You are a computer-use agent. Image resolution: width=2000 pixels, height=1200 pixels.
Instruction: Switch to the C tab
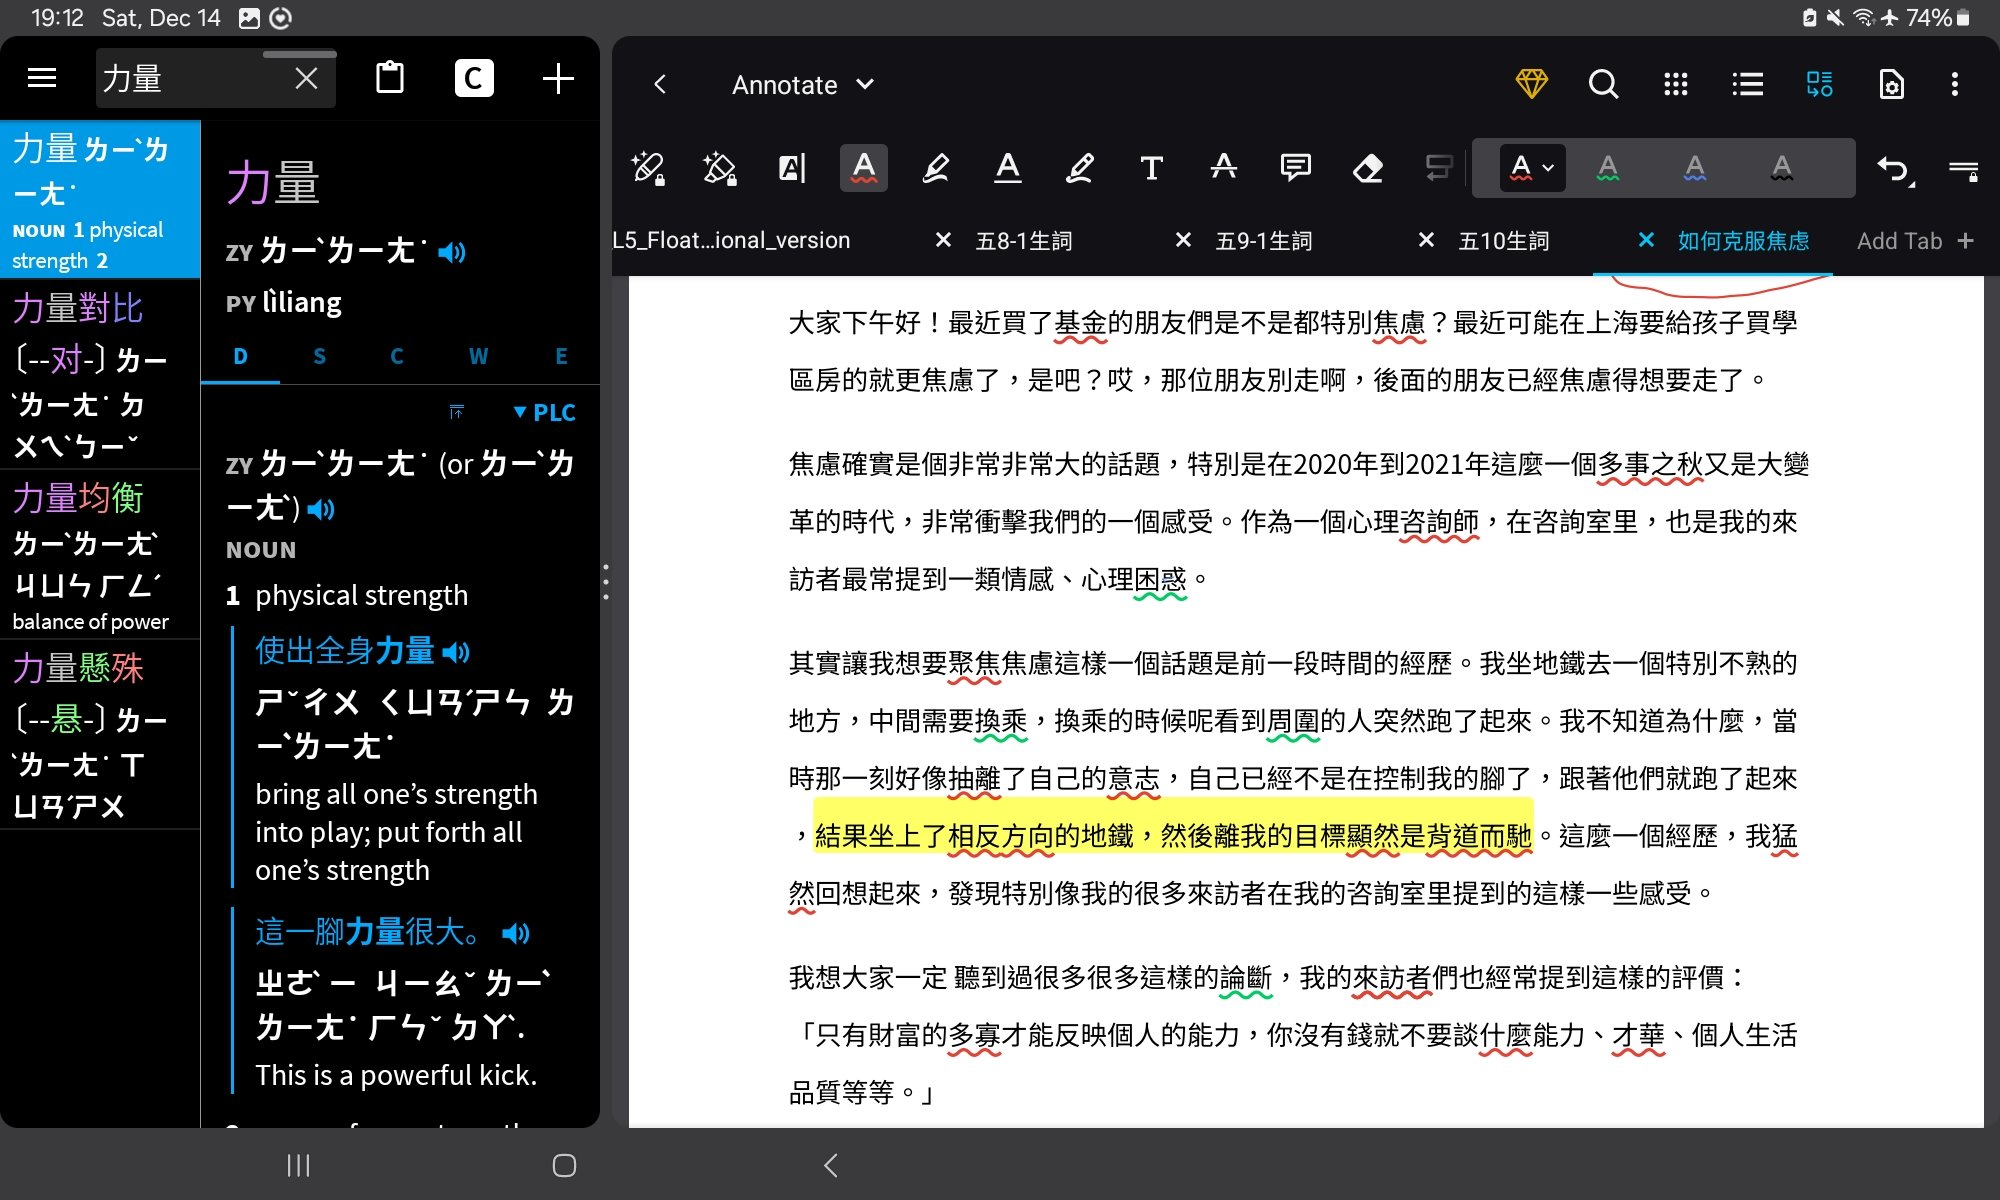click(x=397, y=356)
